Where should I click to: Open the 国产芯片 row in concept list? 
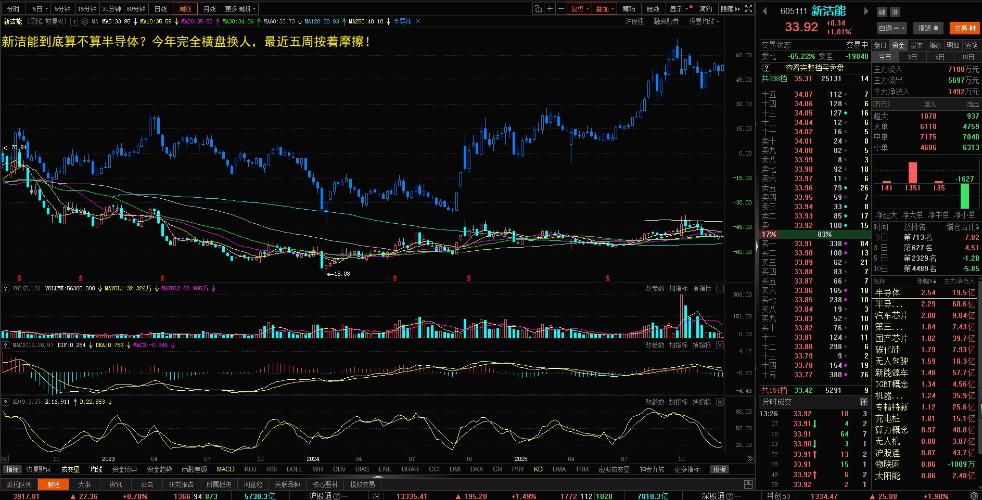[926, 338]
